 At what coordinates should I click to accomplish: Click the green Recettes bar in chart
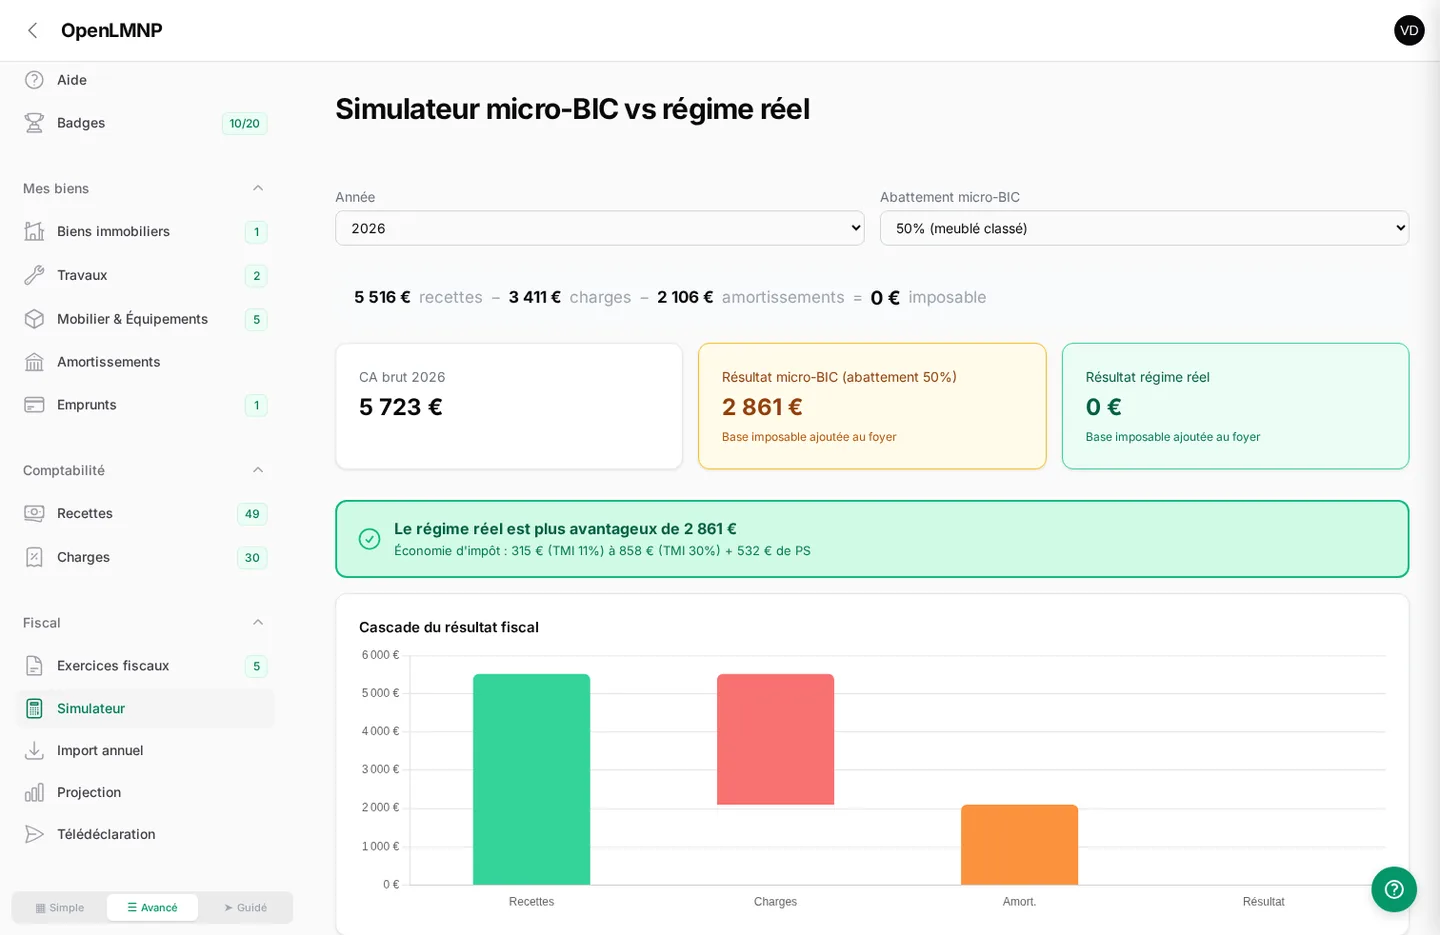[531, 779]
